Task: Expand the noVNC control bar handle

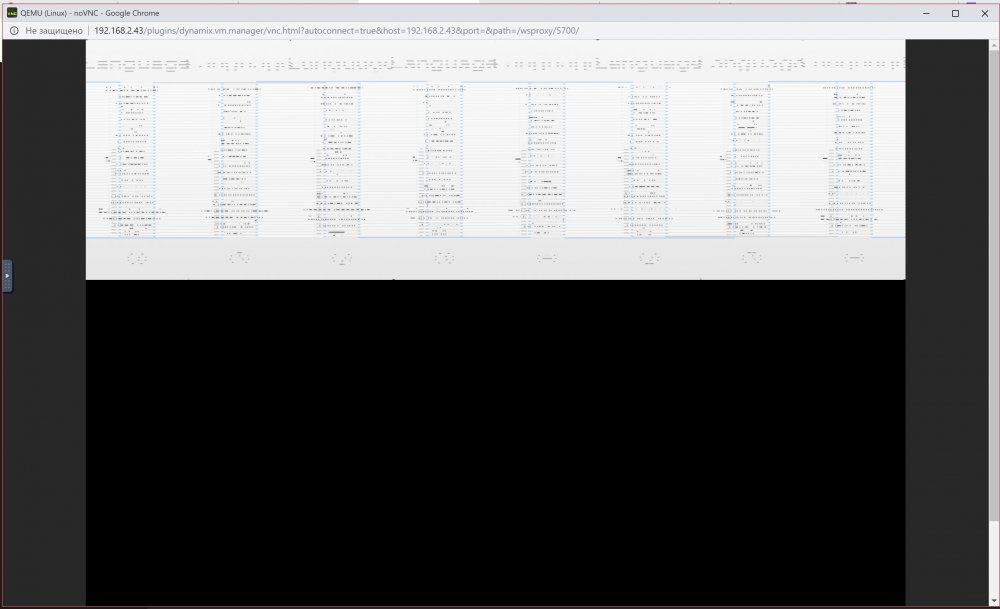Action: tap(7, 276)
